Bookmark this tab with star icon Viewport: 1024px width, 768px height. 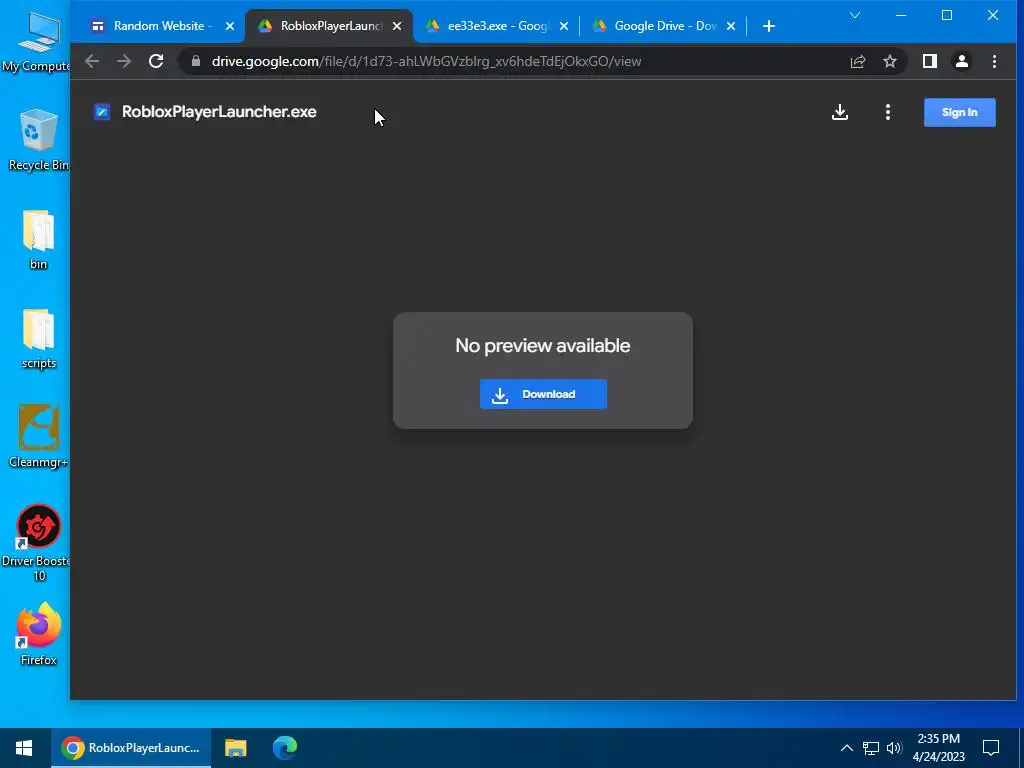click(x=889, y=61)
